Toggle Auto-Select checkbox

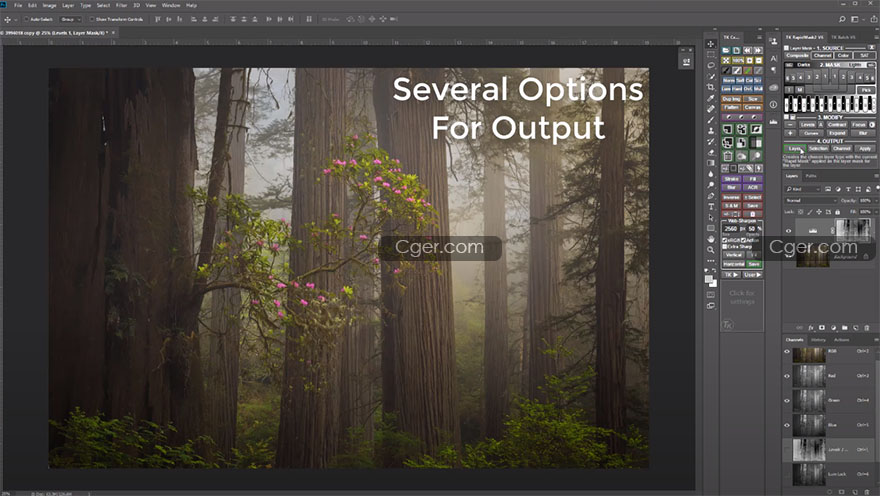tap(26, 19)
